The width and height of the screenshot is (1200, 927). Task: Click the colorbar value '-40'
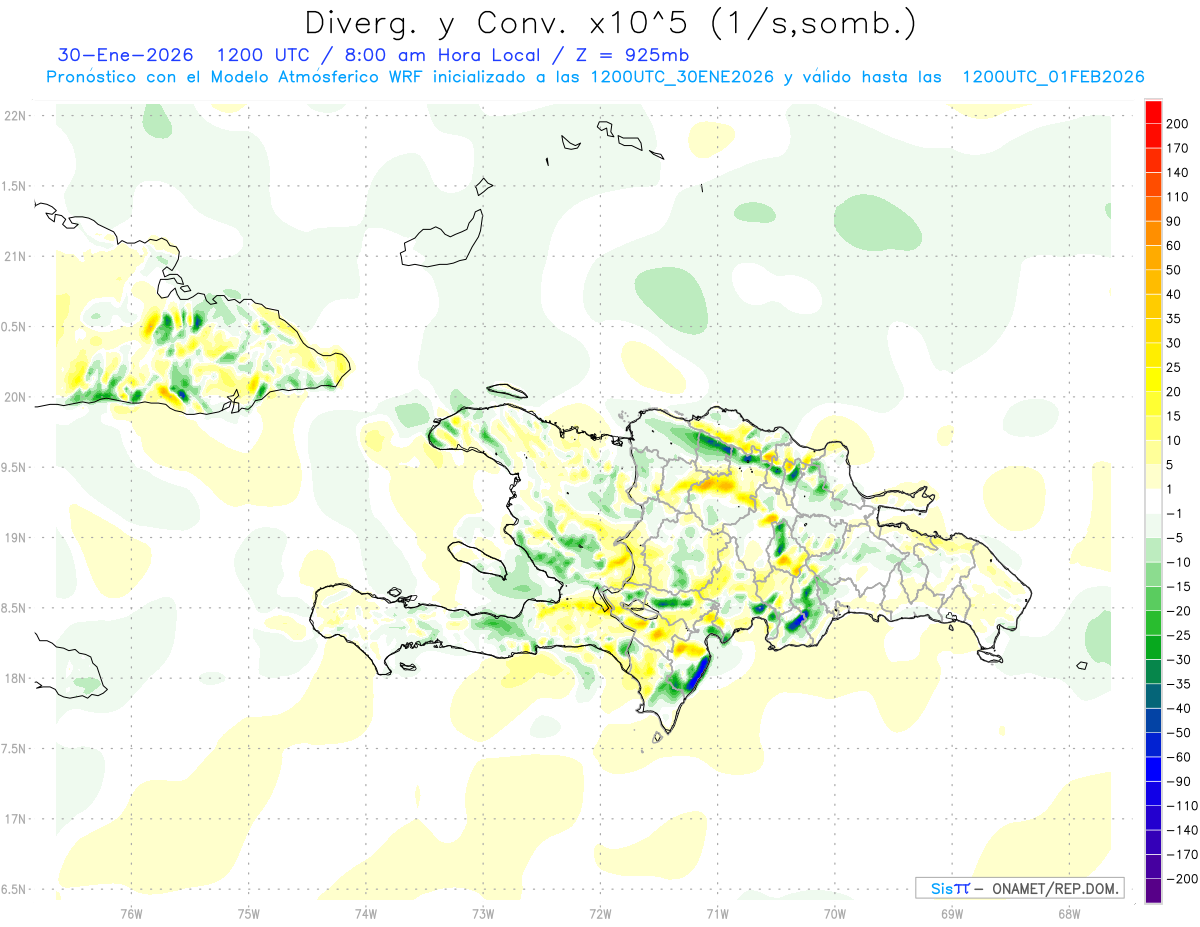1179,708
